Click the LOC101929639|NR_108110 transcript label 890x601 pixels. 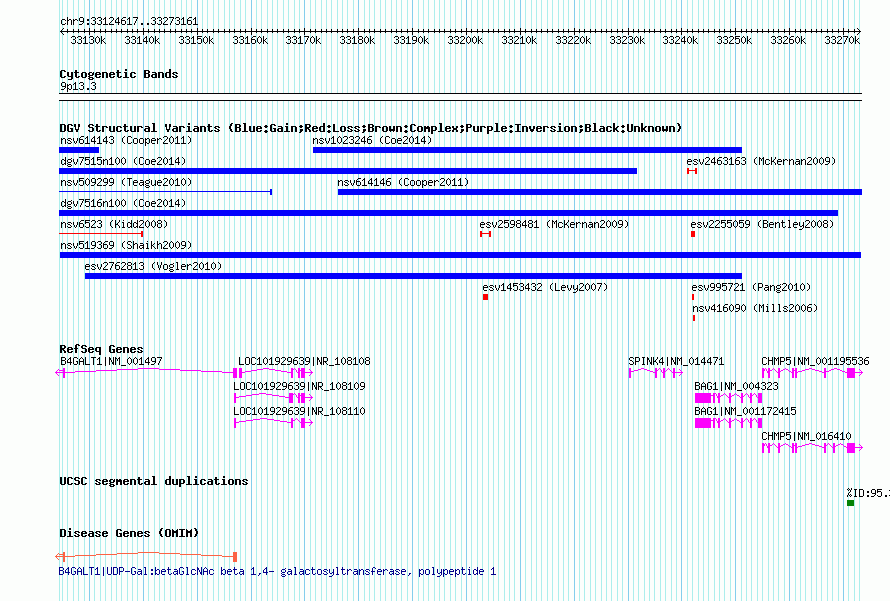(300, 411)
